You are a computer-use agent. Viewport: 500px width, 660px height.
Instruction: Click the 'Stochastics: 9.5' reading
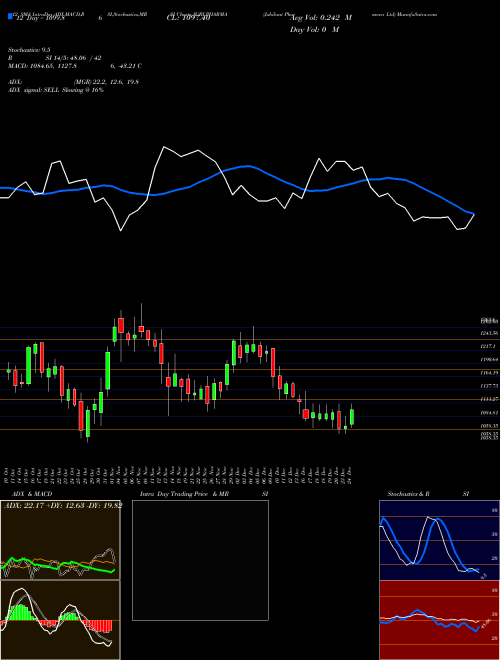click(29, 50)
